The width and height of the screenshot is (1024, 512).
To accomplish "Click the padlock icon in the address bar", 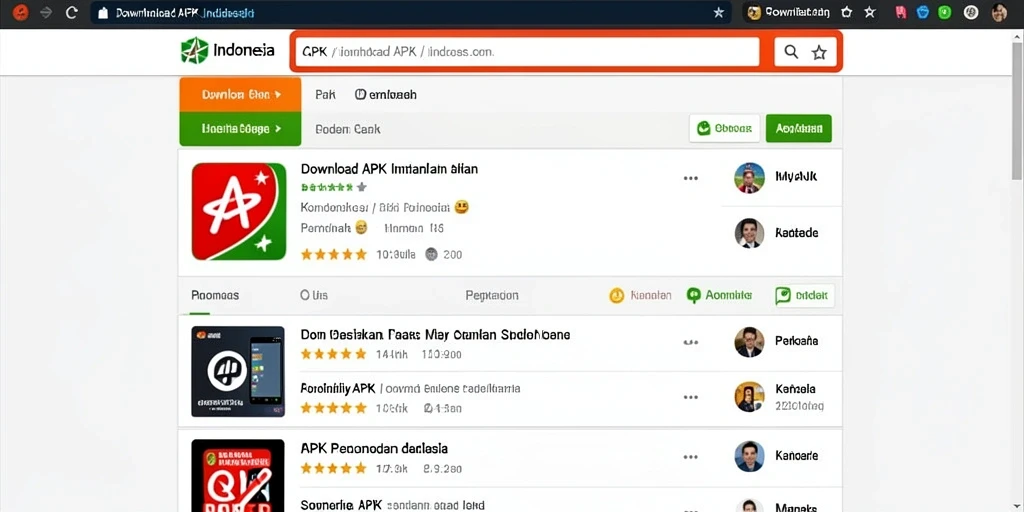I will pos(102,12).
